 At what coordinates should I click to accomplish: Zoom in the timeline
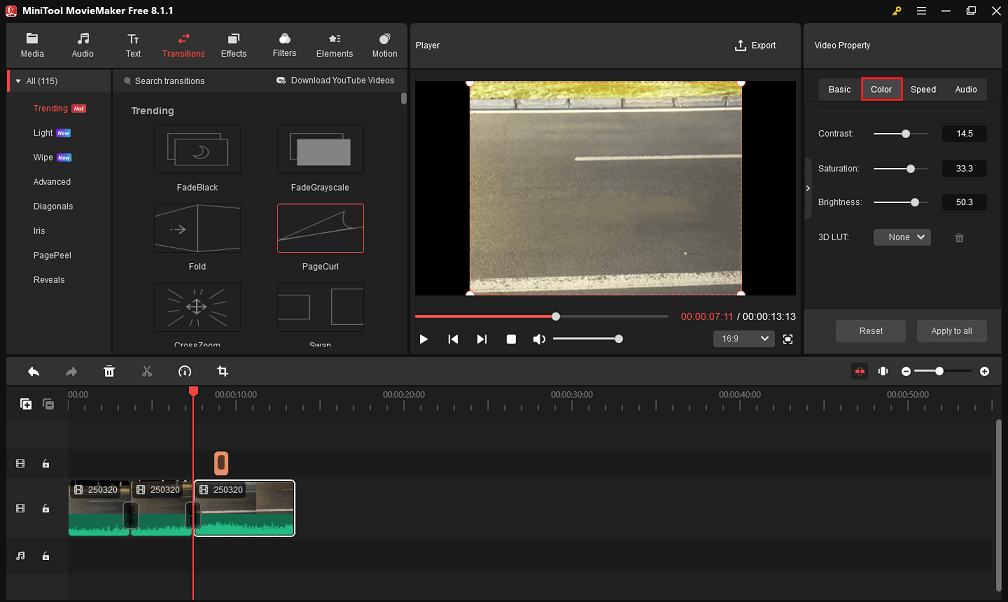pyautogui.click(x=984, y=371)
